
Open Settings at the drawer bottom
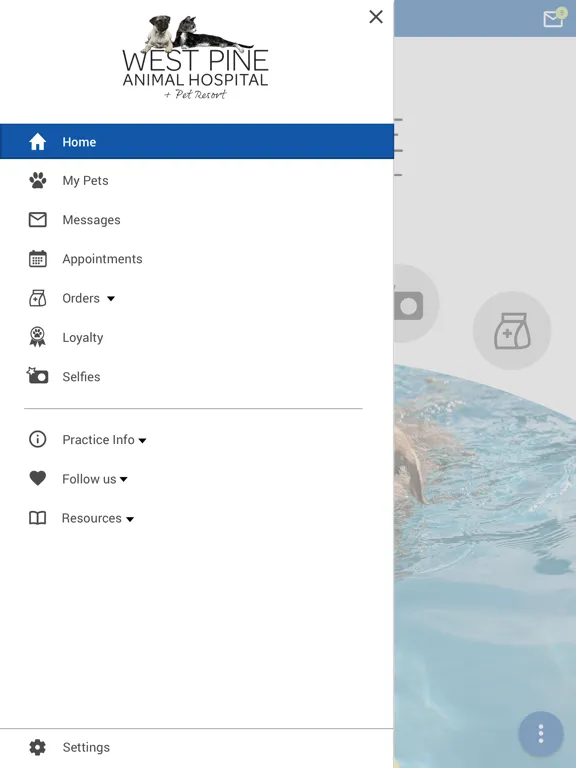(86, 747)
